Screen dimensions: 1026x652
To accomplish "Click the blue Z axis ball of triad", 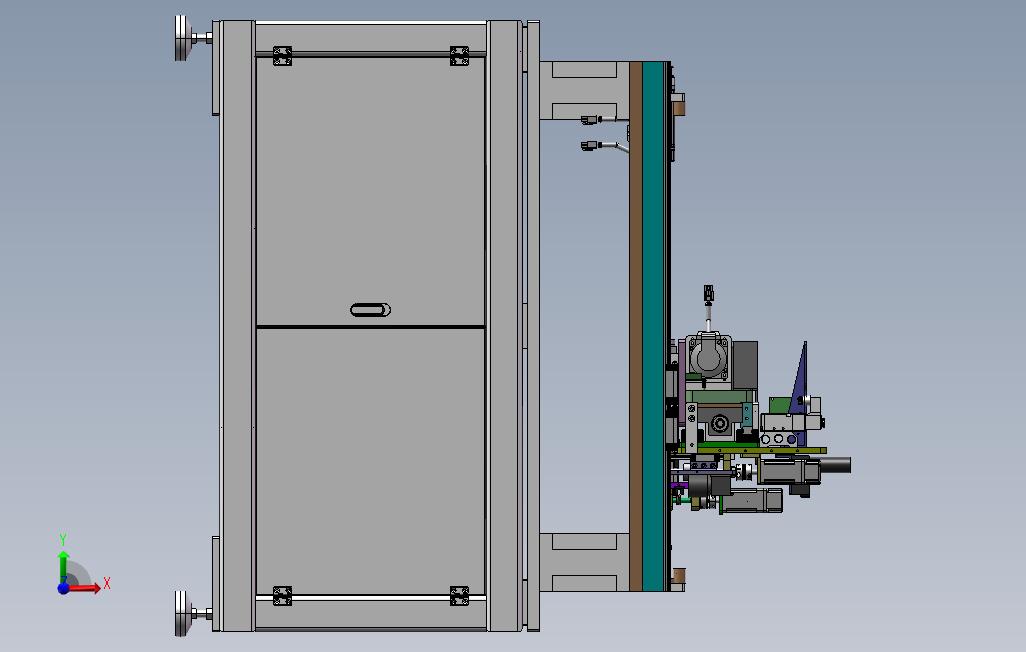I will (63, 589).
